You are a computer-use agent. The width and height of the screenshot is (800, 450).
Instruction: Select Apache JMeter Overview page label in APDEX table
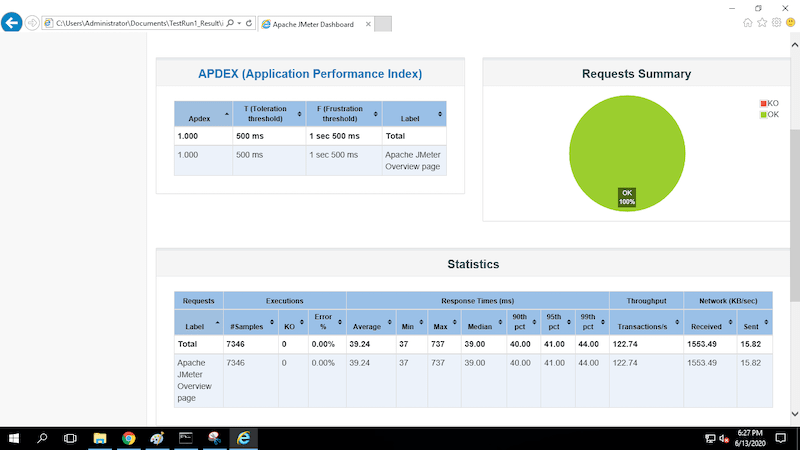point(414,160)
